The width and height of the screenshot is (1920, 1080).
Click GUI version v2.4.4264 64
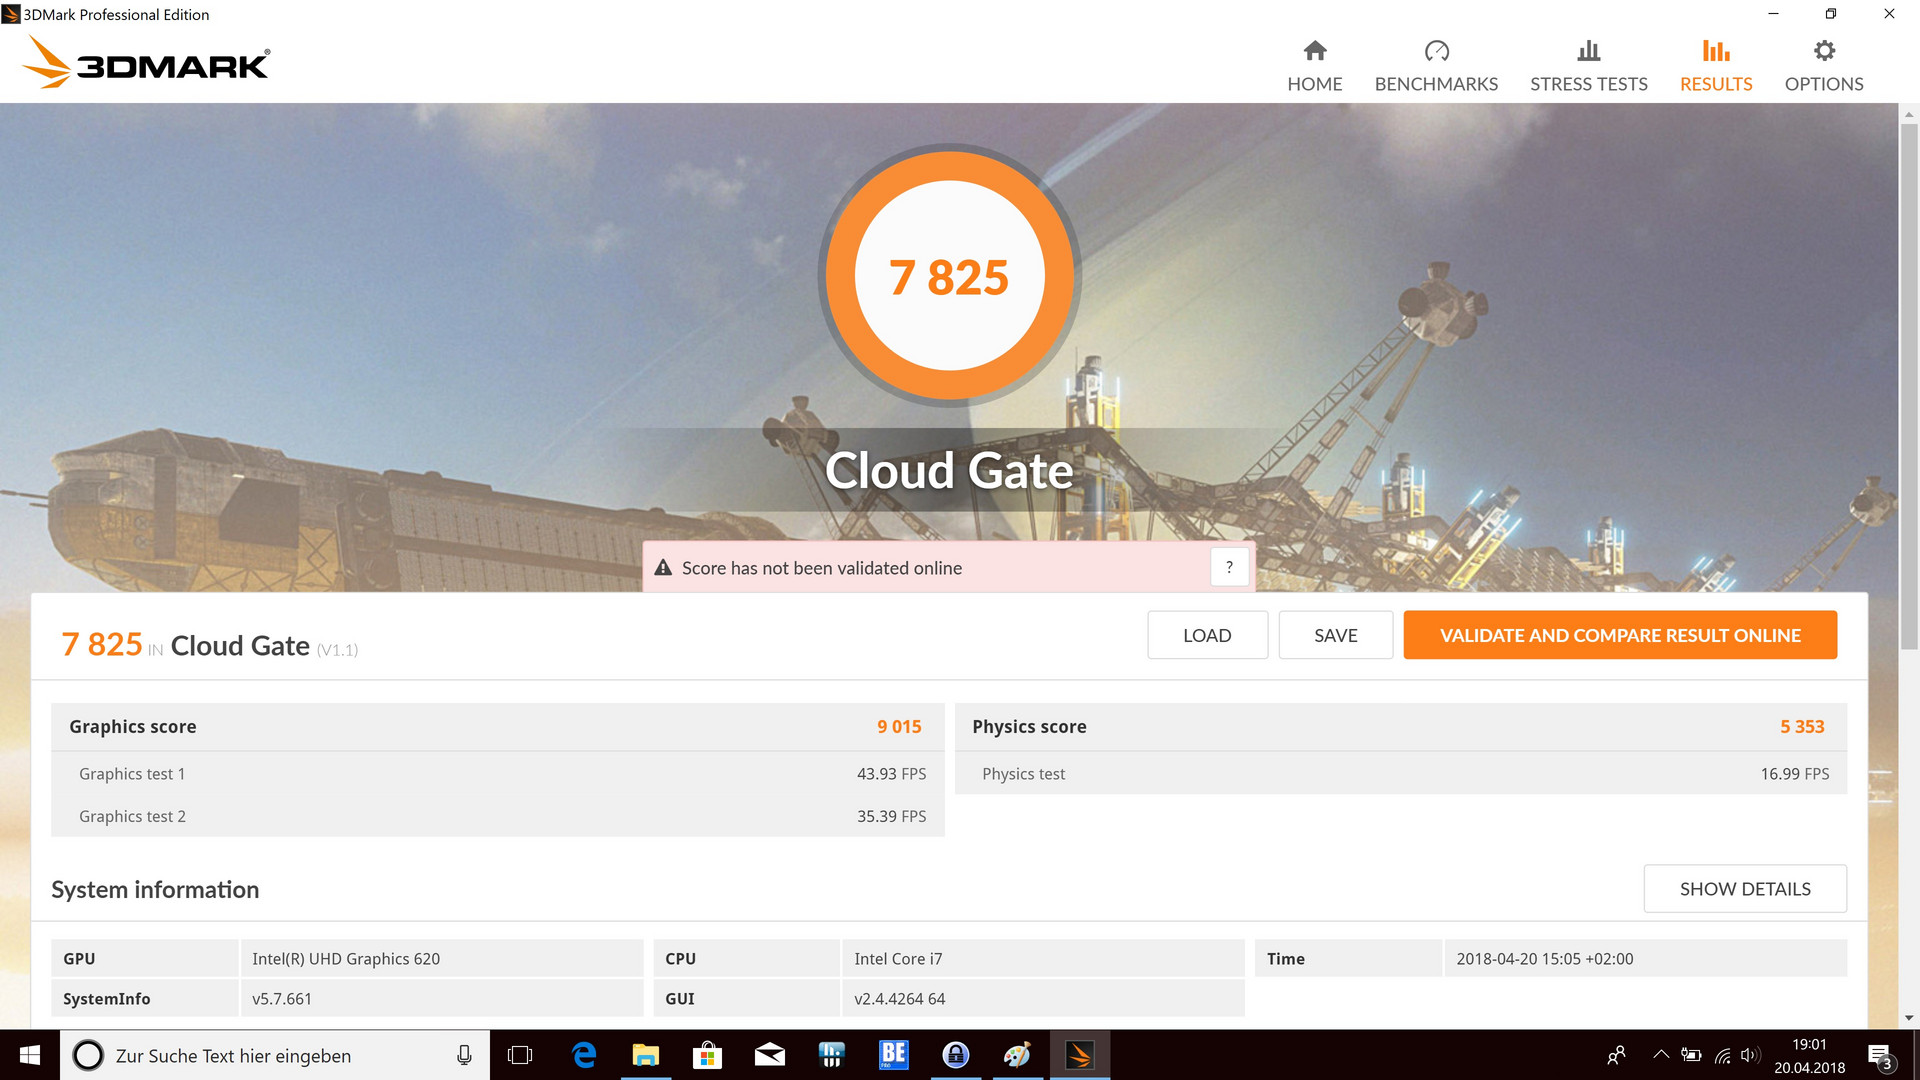900,999
